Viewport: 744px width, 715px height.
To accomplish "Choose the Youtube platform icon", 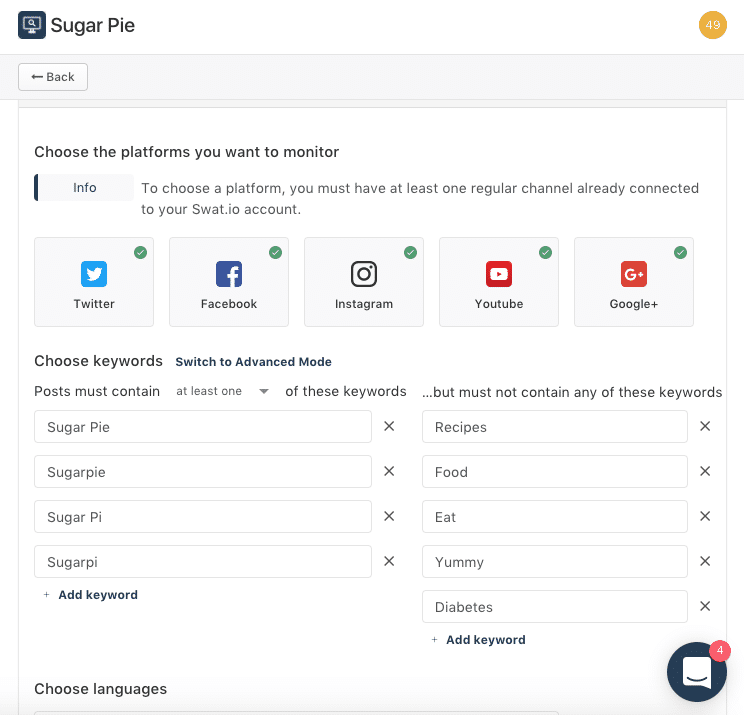I will point(499,274).
